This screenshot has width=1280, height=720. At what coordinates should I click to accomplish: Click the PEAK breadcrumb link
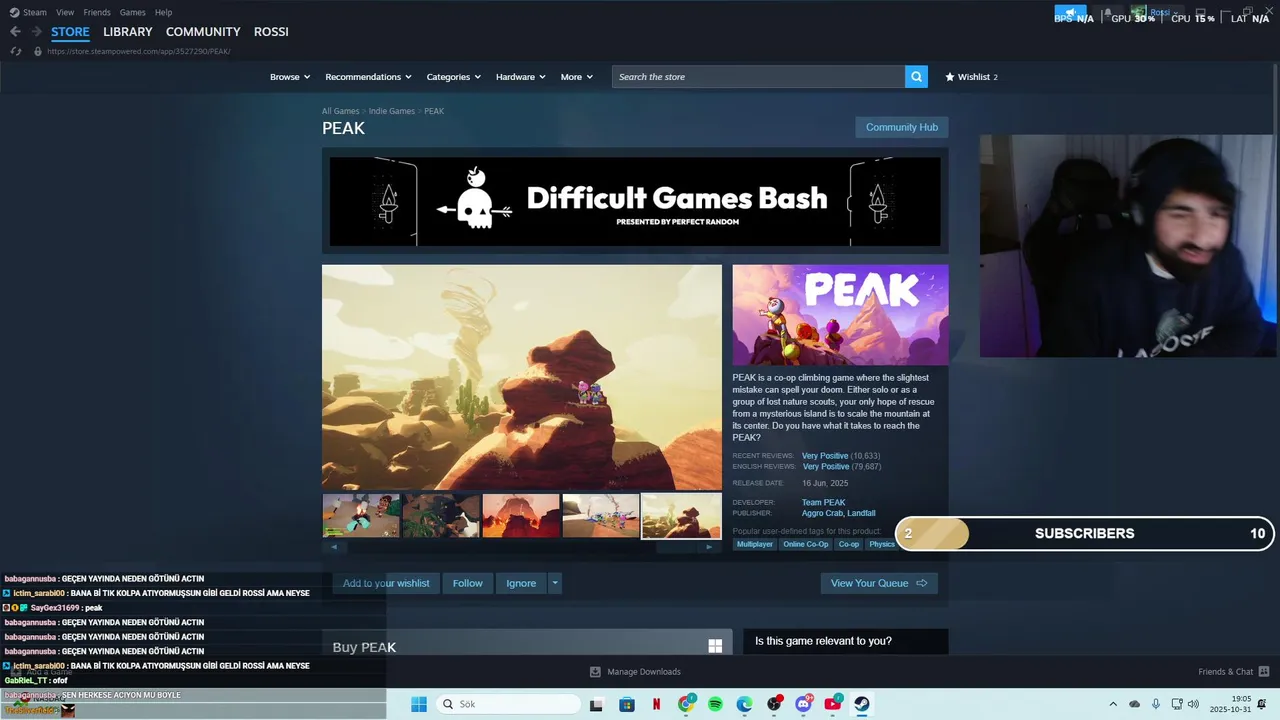(x=434, y=111)
